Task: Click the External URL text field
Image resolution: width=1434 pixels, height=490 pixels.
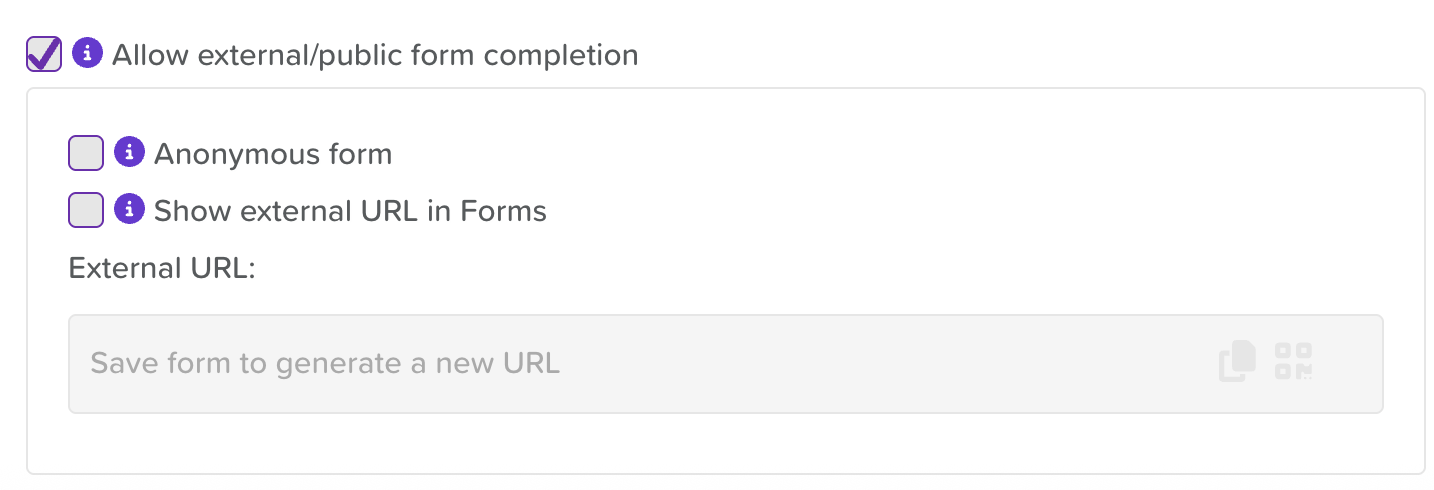Action: (725, 364)
